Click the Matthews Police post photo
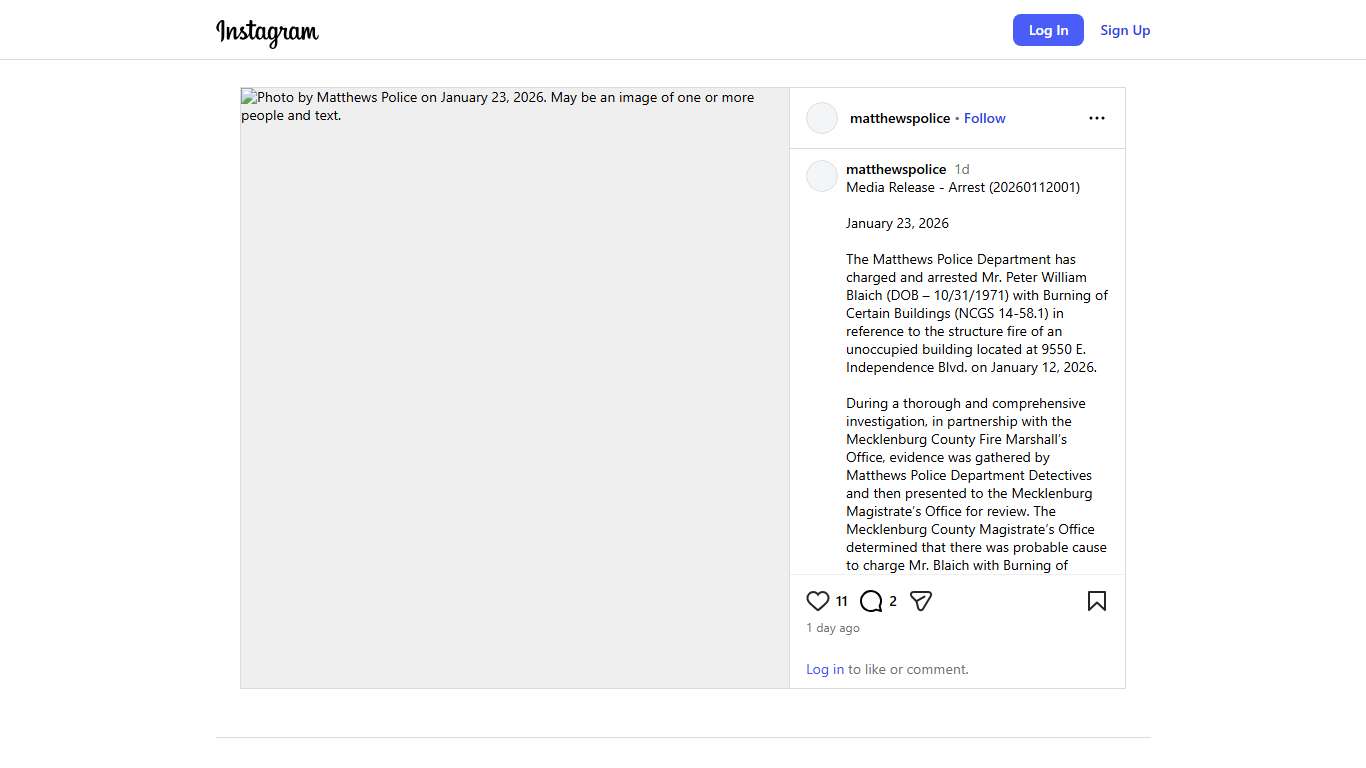Screen dimensions: 1366x768 click(x=515, y=388)
